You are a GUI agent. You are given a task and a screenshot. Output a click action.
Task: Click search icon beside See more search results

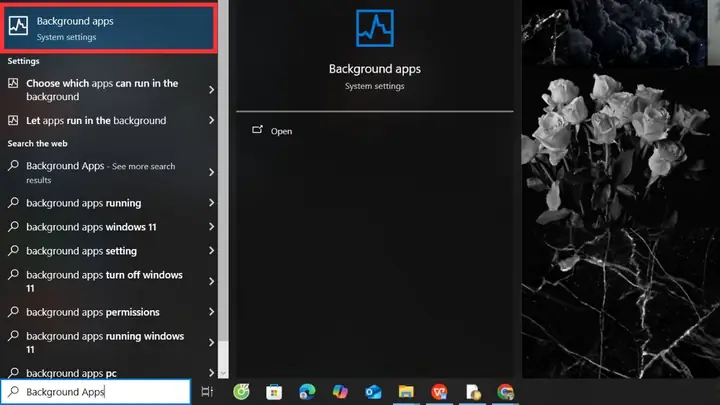[x=13, y=166]
